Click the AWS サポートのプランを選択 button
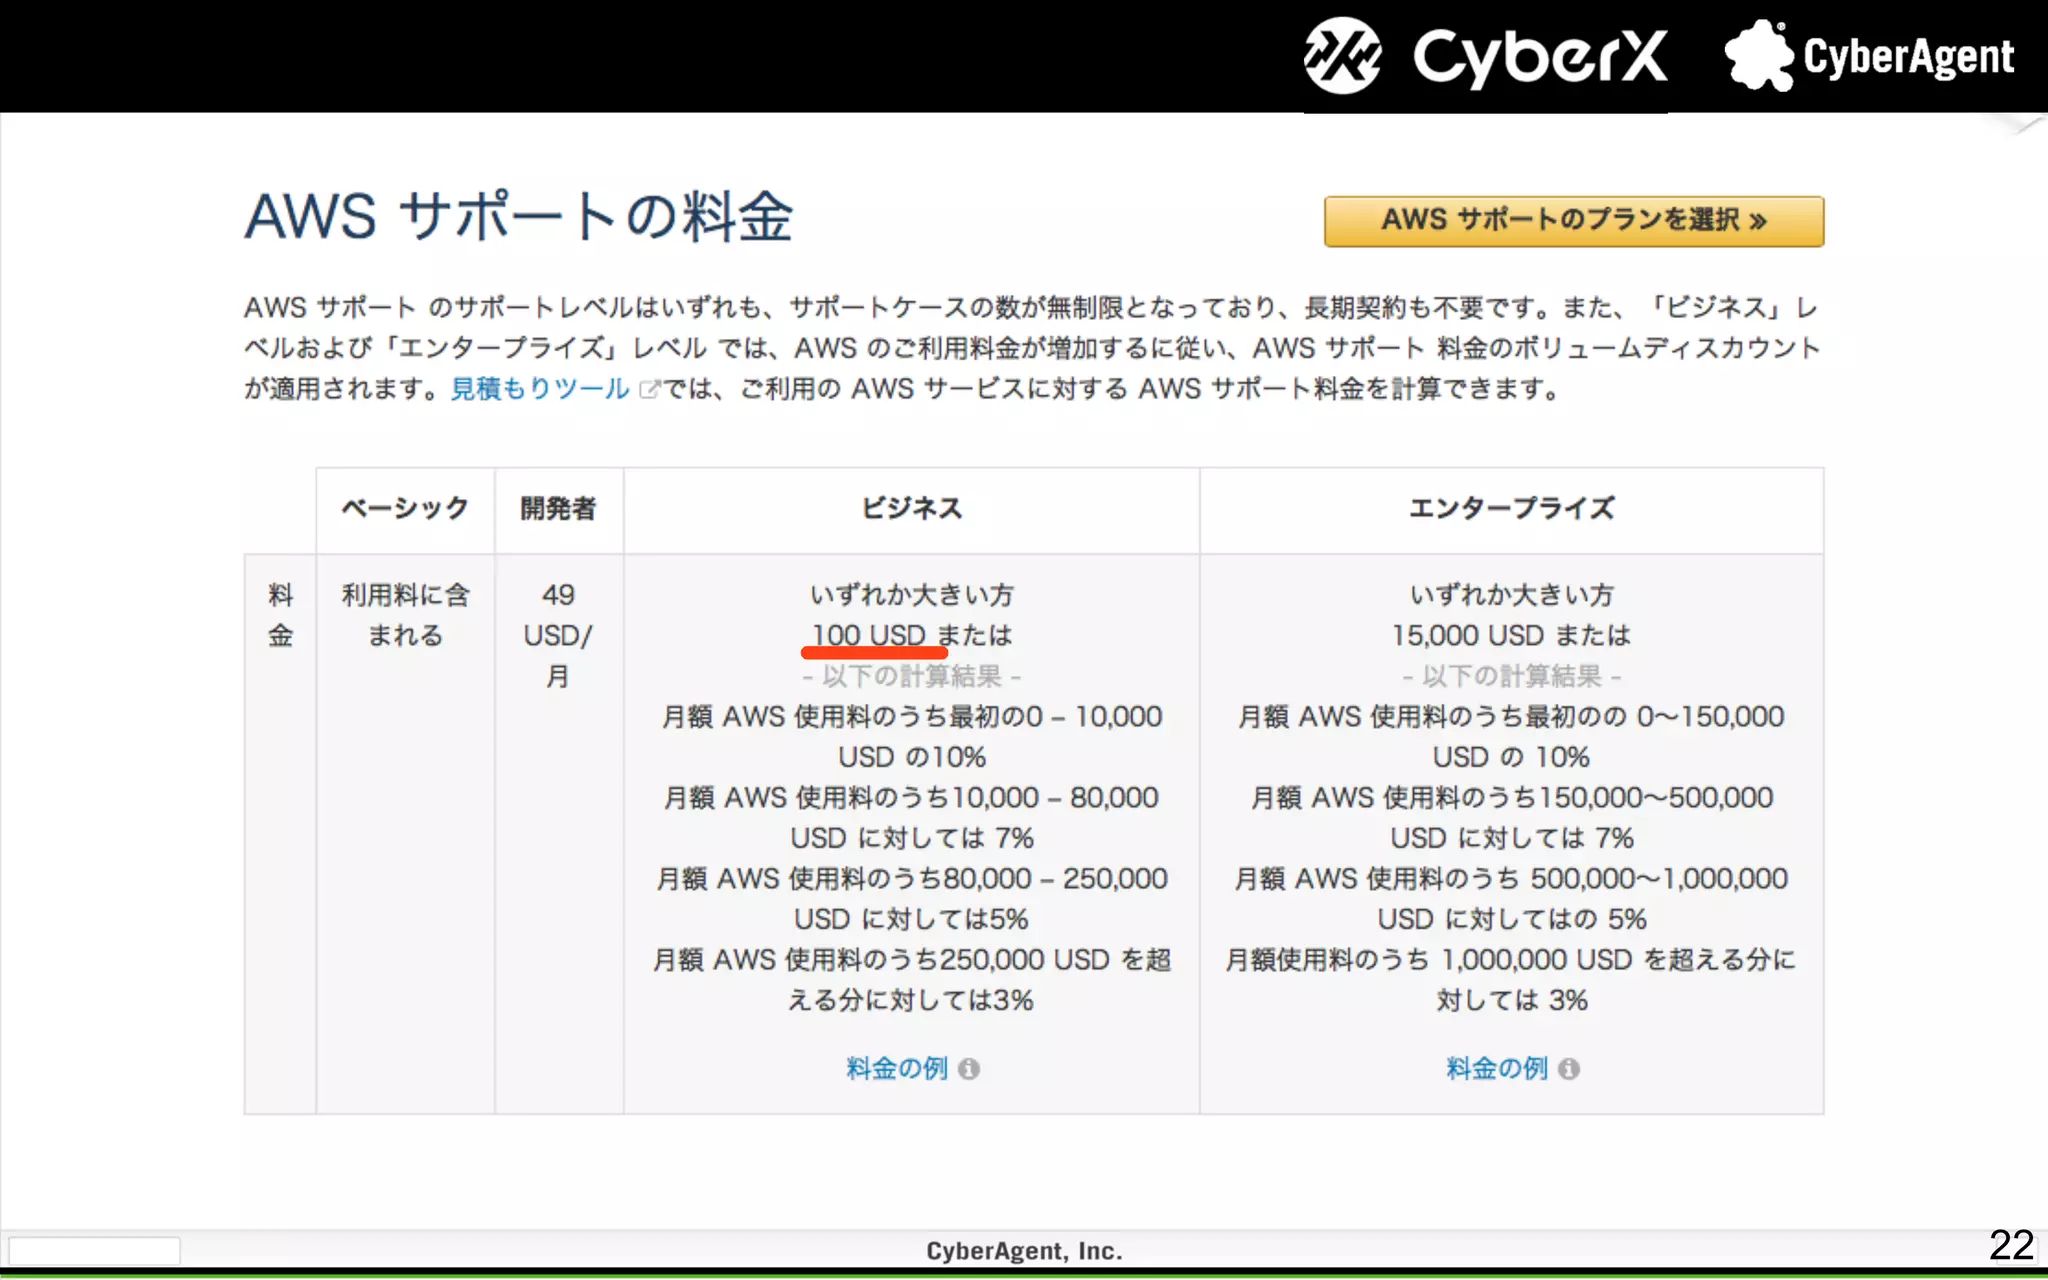Image resolution: width=2048 pixels, height=1280 pixels. coord(1573,221)
